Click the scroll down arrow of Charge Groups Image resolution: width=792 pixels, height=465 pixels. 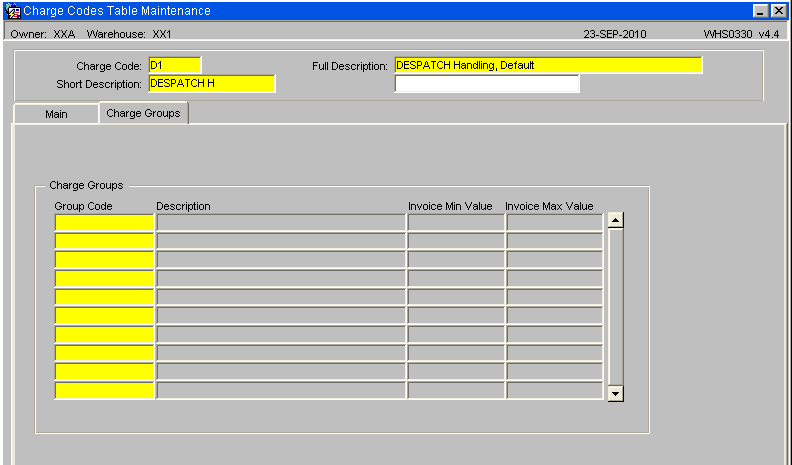(x=616, y=393)
